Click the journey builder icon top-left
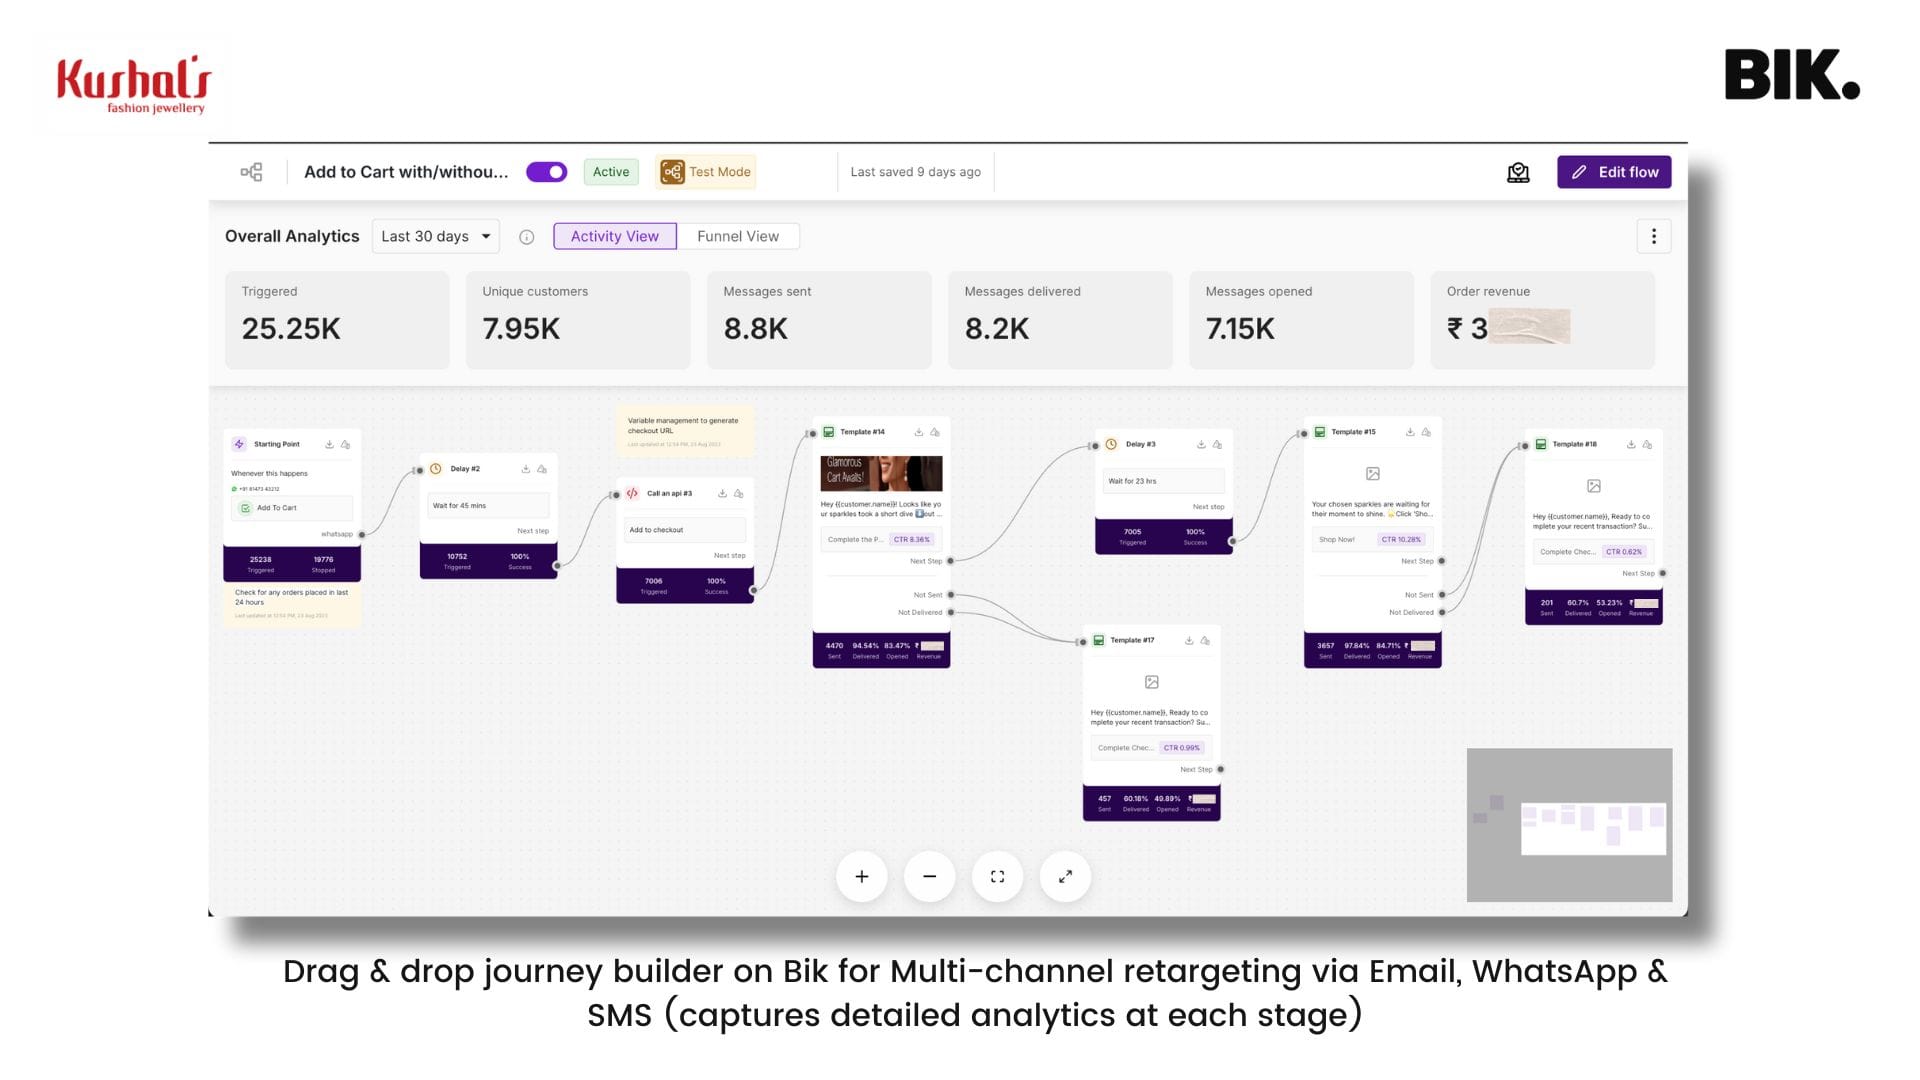Image resolution: width=1920 pixels, height=1080 pixels. pyautogui.click(x=252, y=171)
